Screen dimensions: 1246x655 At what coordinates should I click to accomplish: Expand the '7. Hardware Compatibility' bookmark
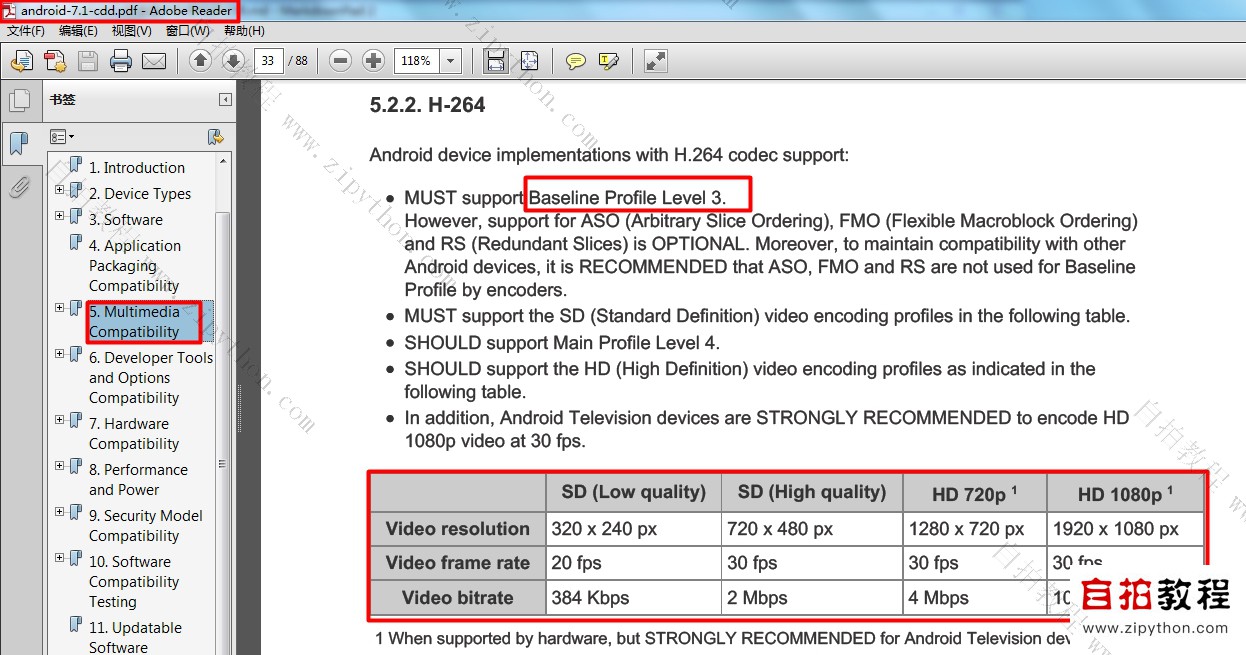[x=60, y=420]
